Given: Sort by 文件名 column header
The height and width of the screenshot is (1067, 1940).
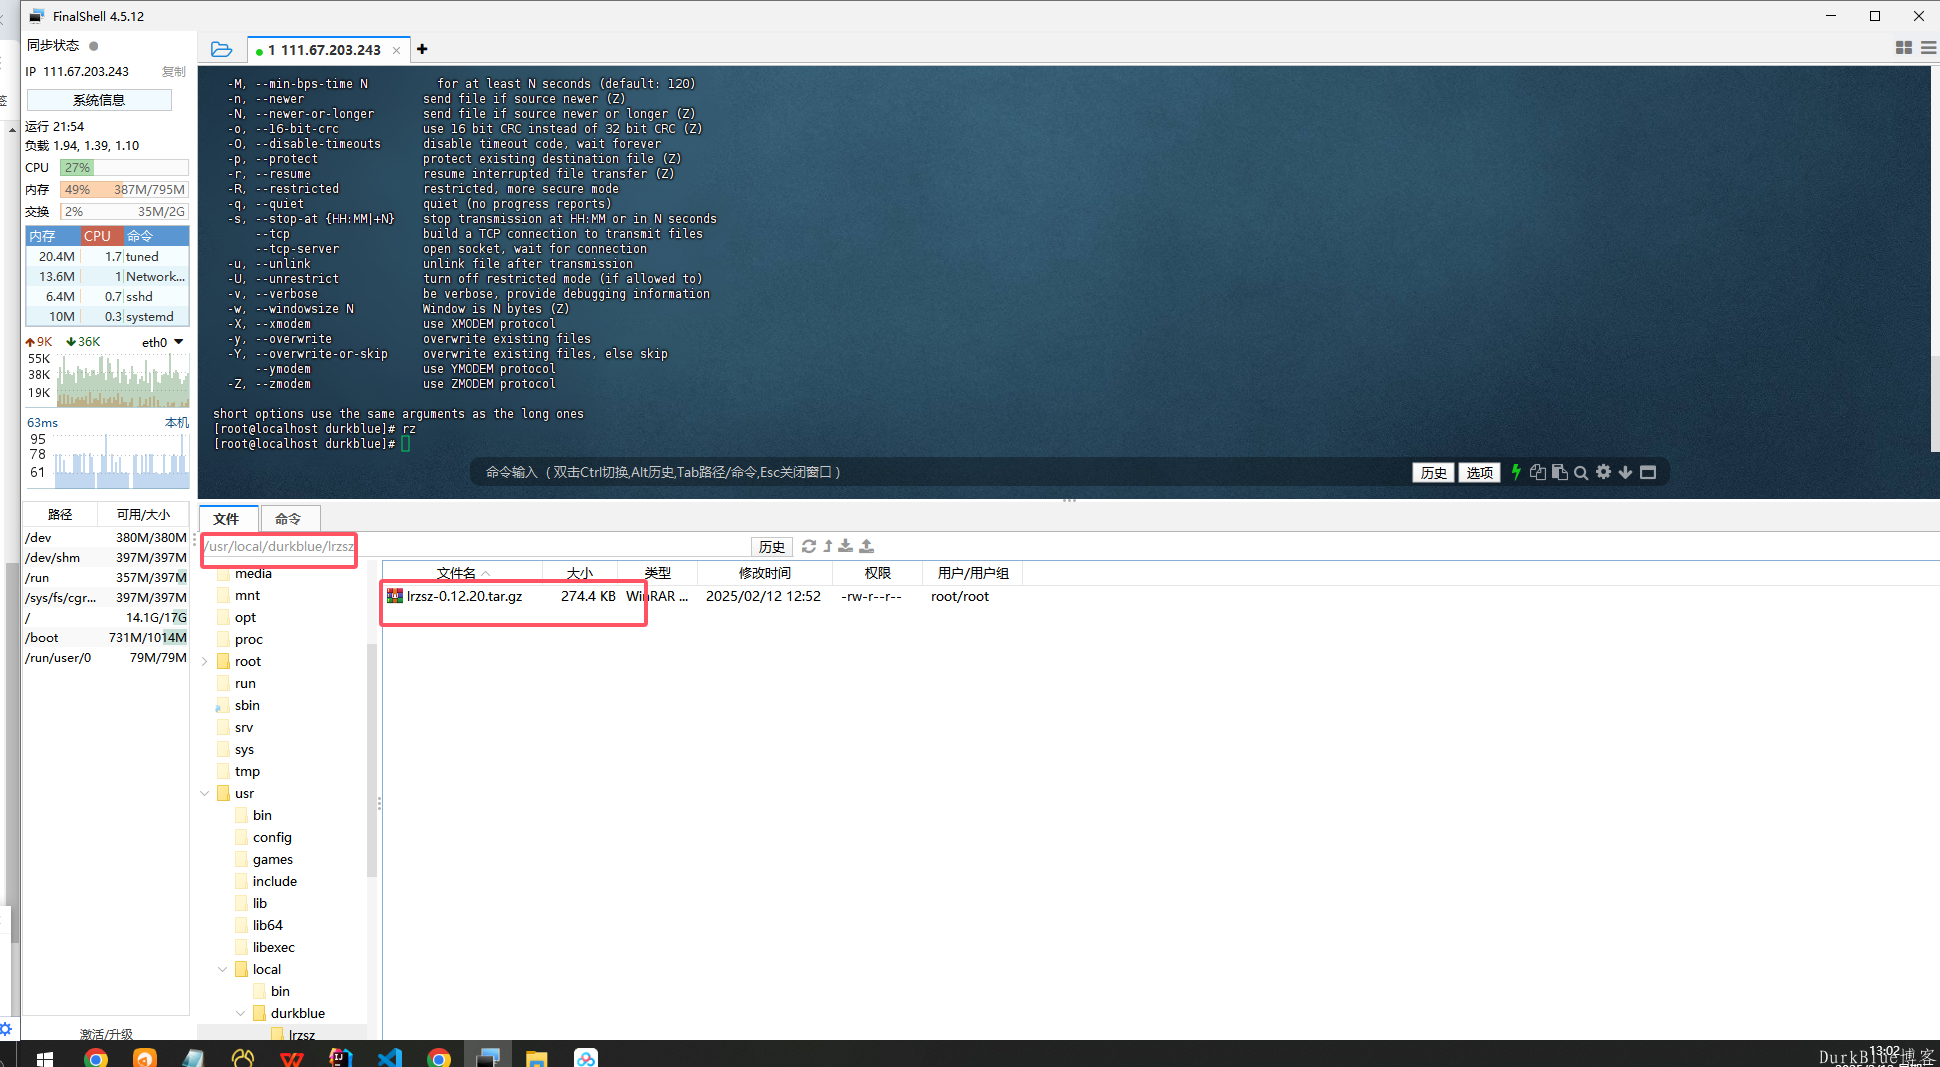Looking at the screenshot, I should tap(462, 573).
